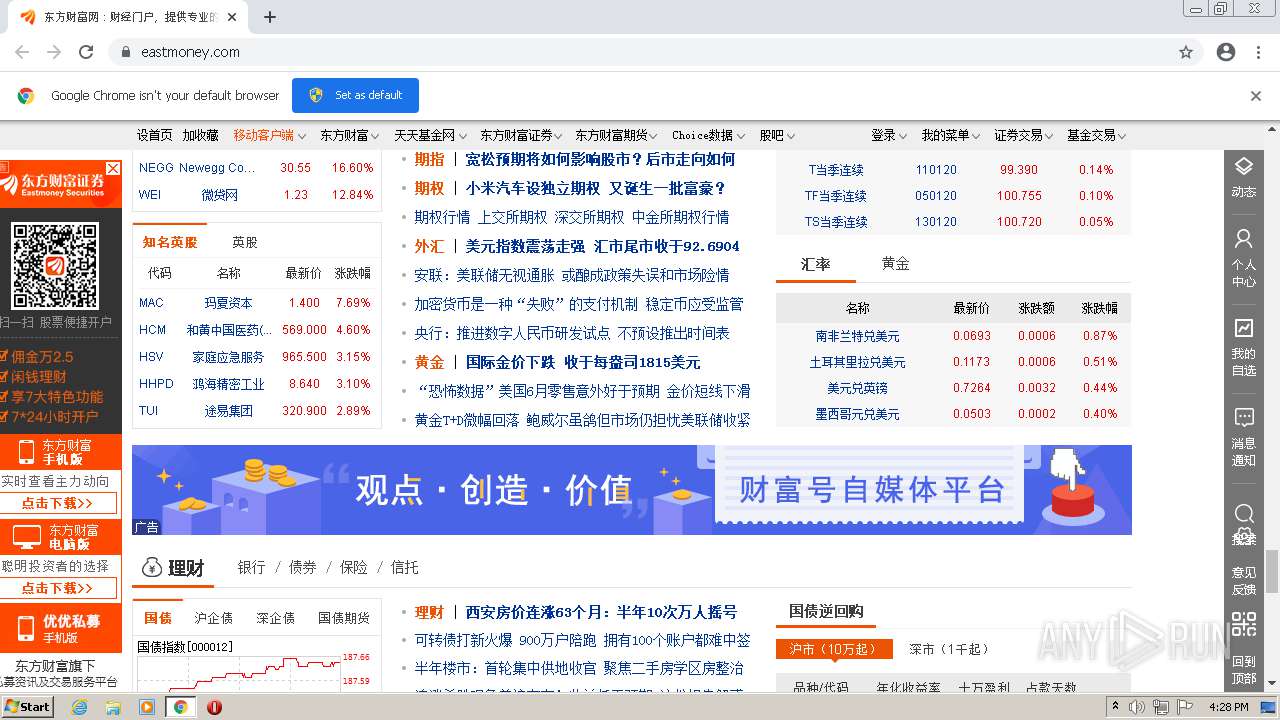Viewport: 1280px width, 720px height.
Task: Switch to 沪企债 tab
Action: click(x=213, y=618)
